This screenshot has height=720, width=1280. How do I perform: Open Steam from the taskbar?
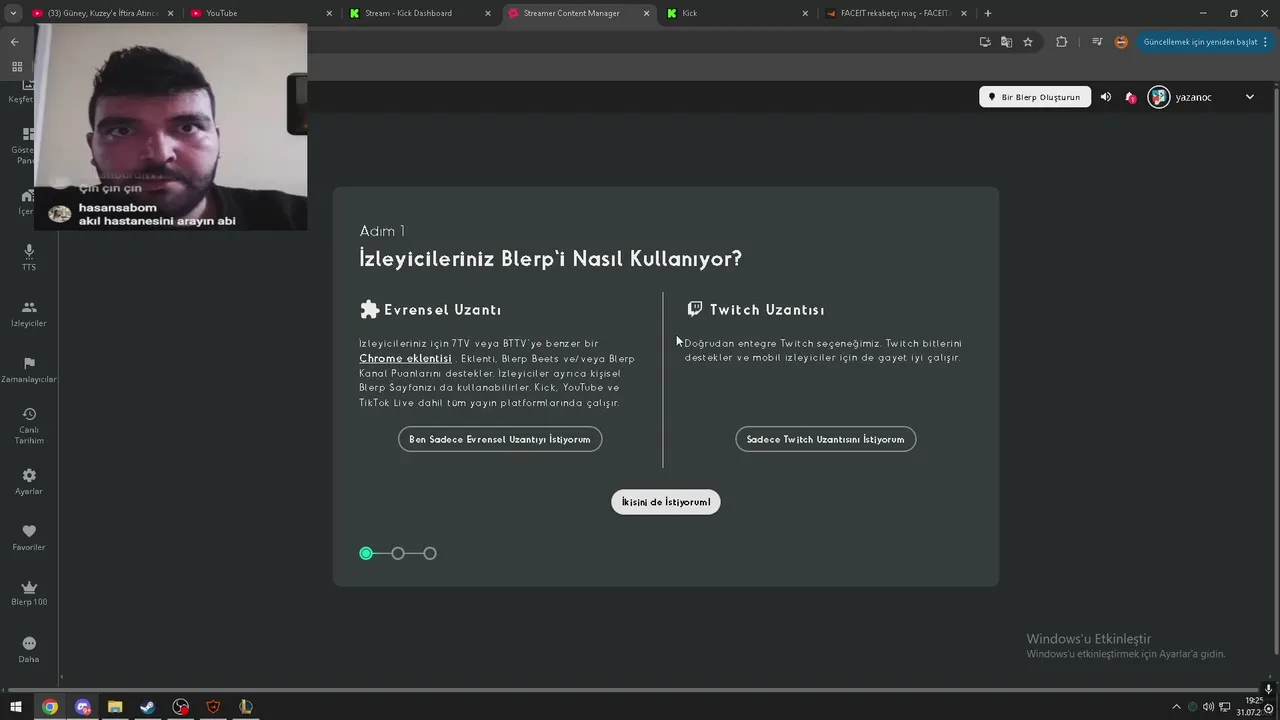coord(147,707)
